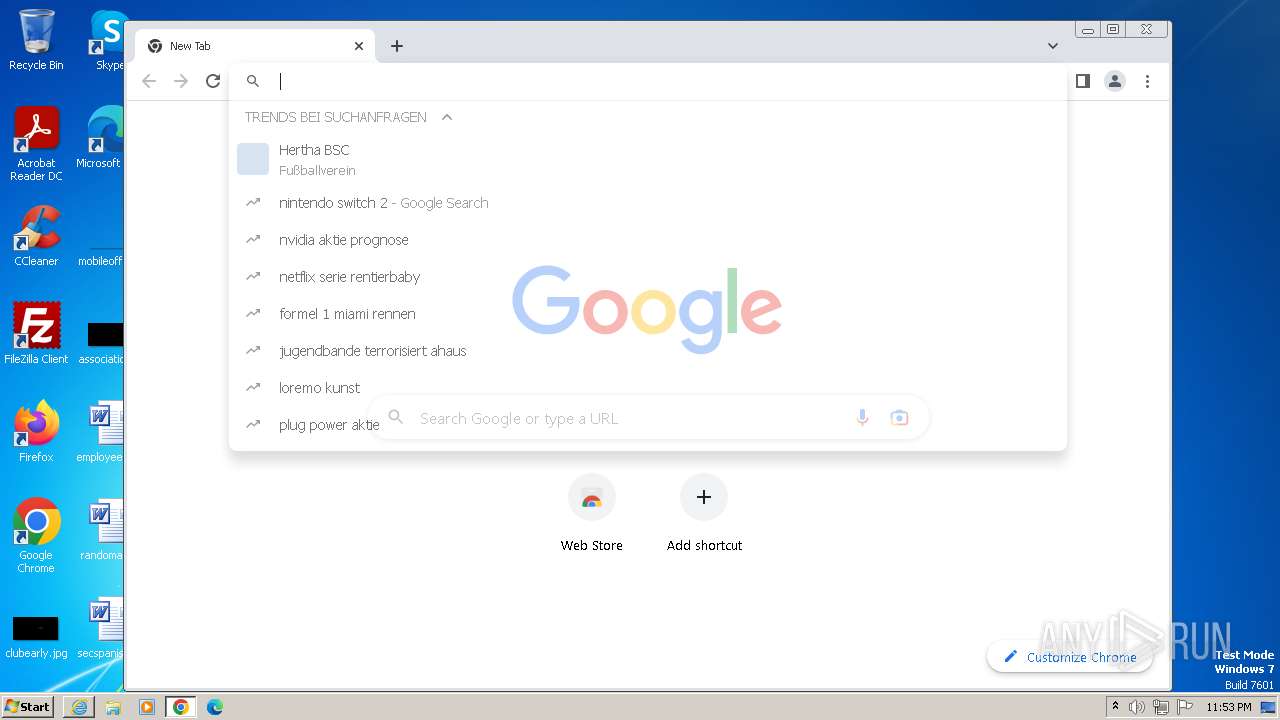Click the nintendo switch 2 trend arrow icon
The width and height of the screenshot is (1280, 720).
[253, 203]
